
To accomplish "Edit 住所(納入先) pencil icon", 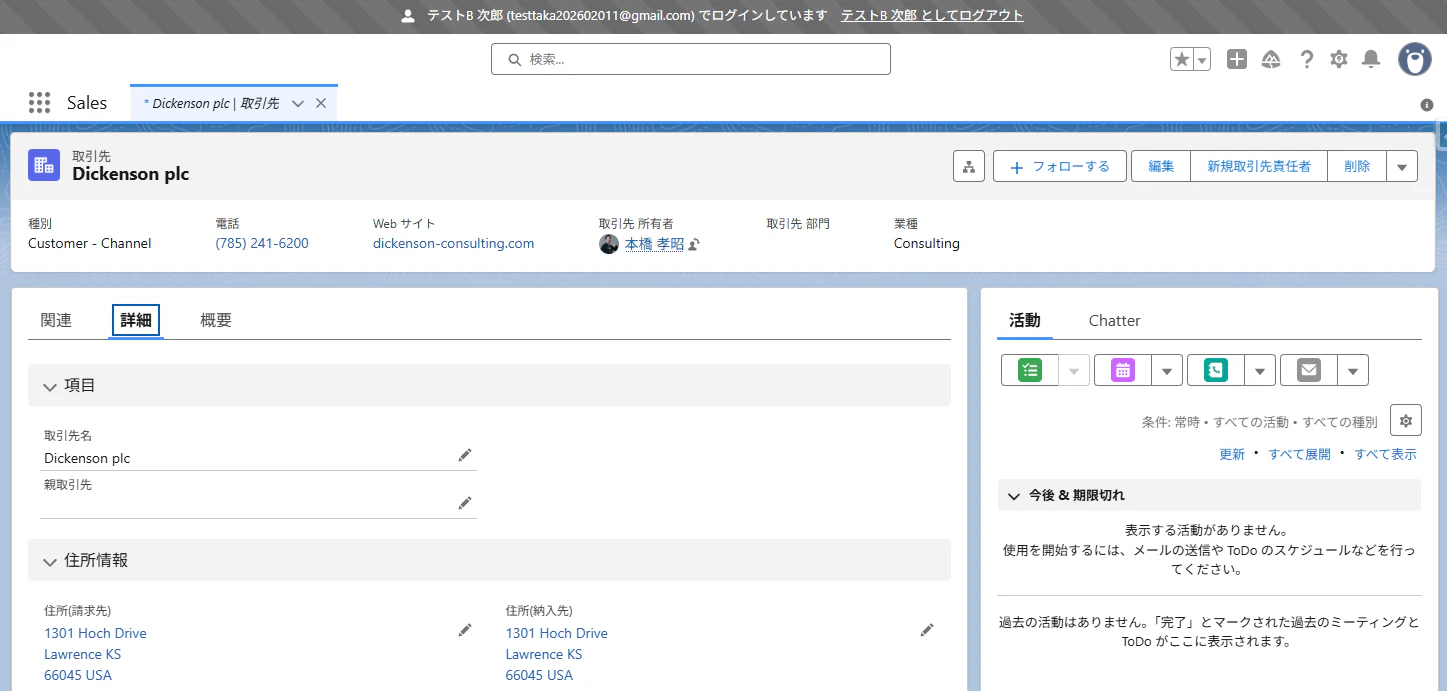I will pos(927,630).
